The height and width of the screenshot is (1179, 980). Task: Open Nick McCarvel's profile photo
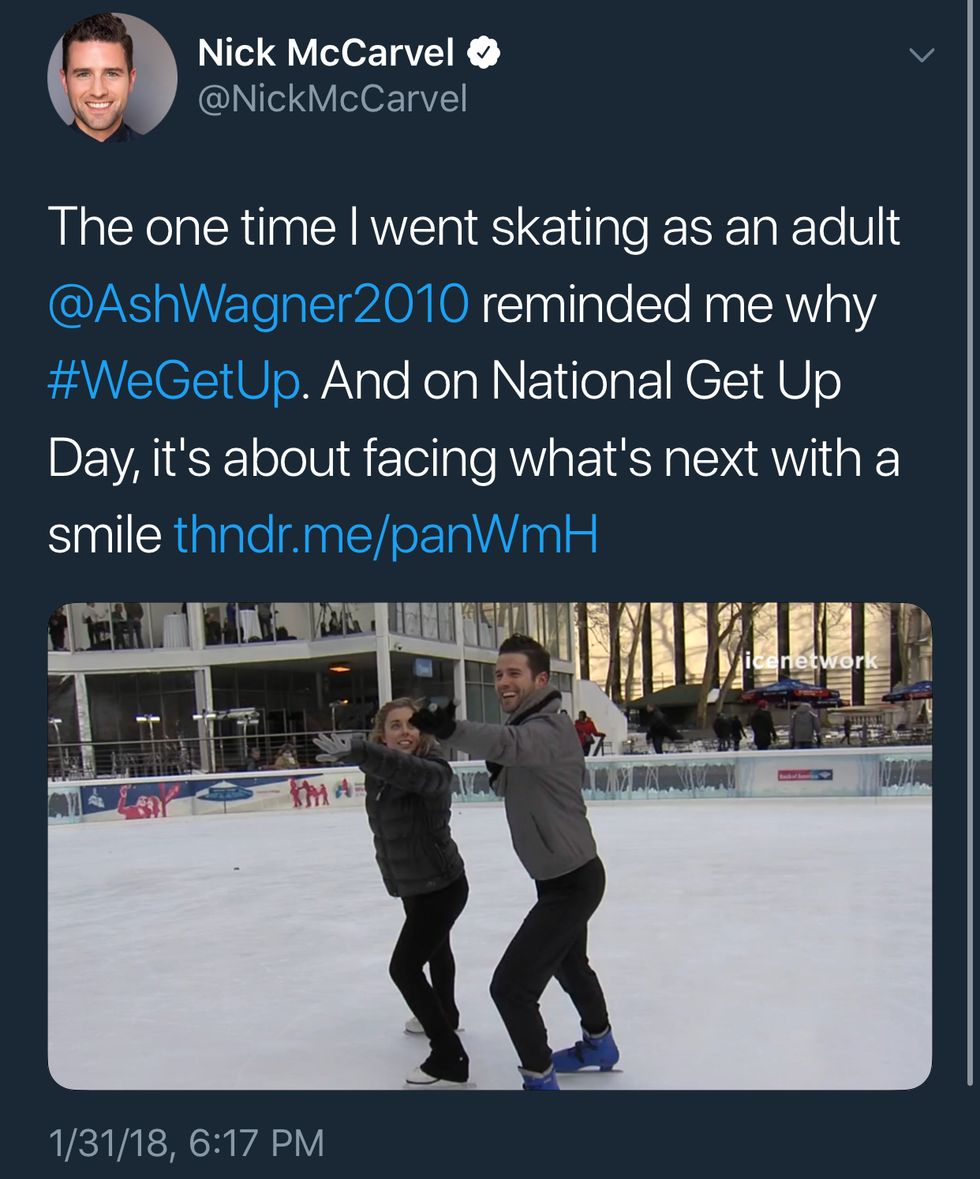click(112, 76)
